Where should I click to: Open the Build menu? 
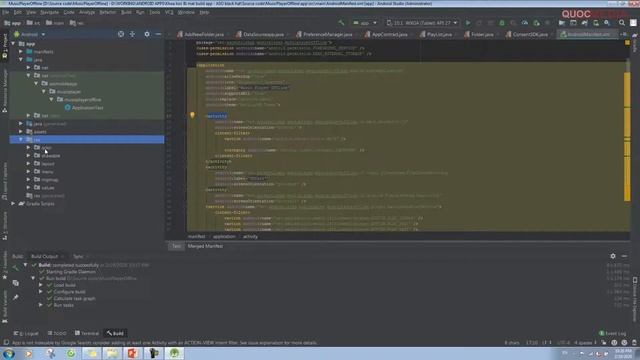coord(126,12)
